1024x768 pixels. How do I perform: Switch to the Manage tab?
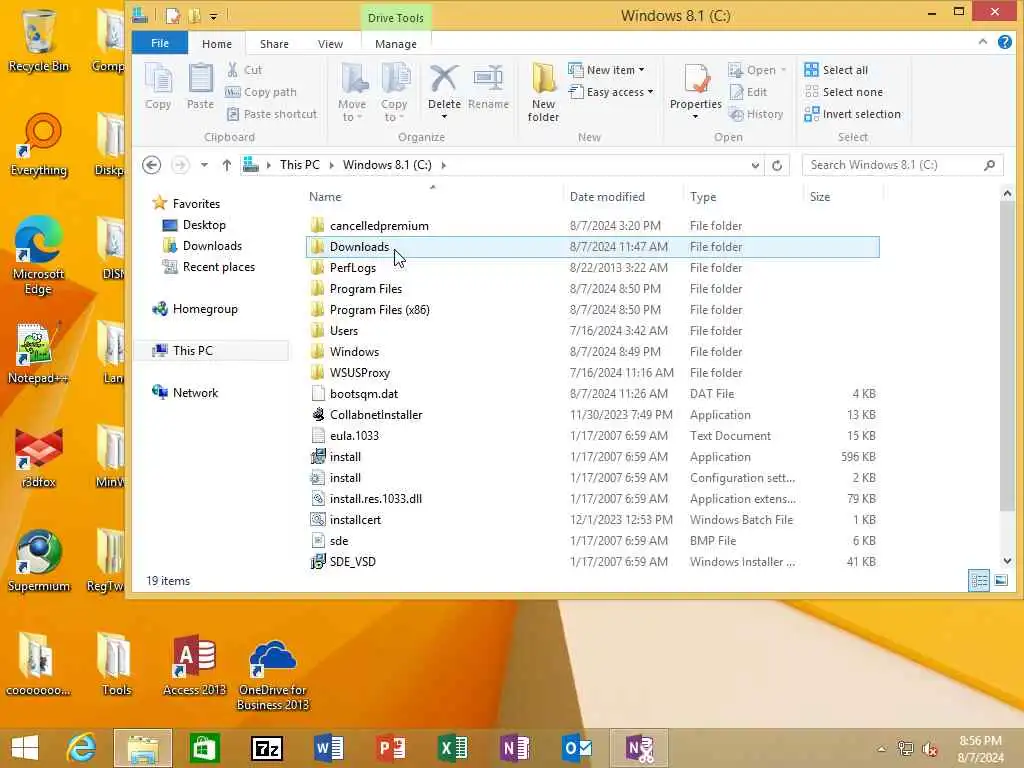[396, 44]
